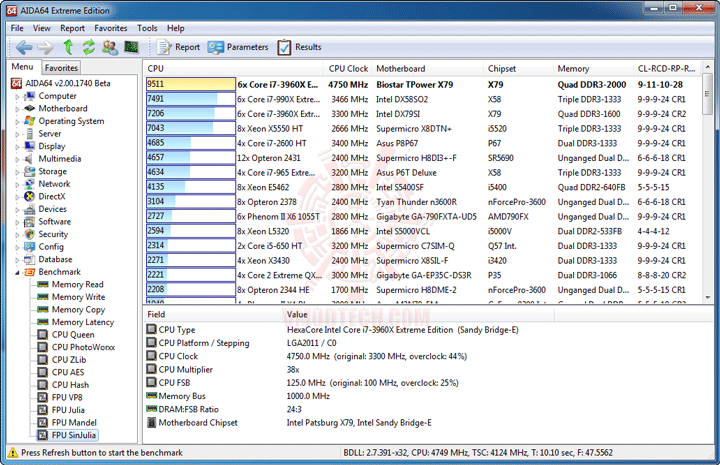Select the CPU PhotoWorxx benchmark
The width and height of the screenshot is (720, 465).
tap(83, 347)
